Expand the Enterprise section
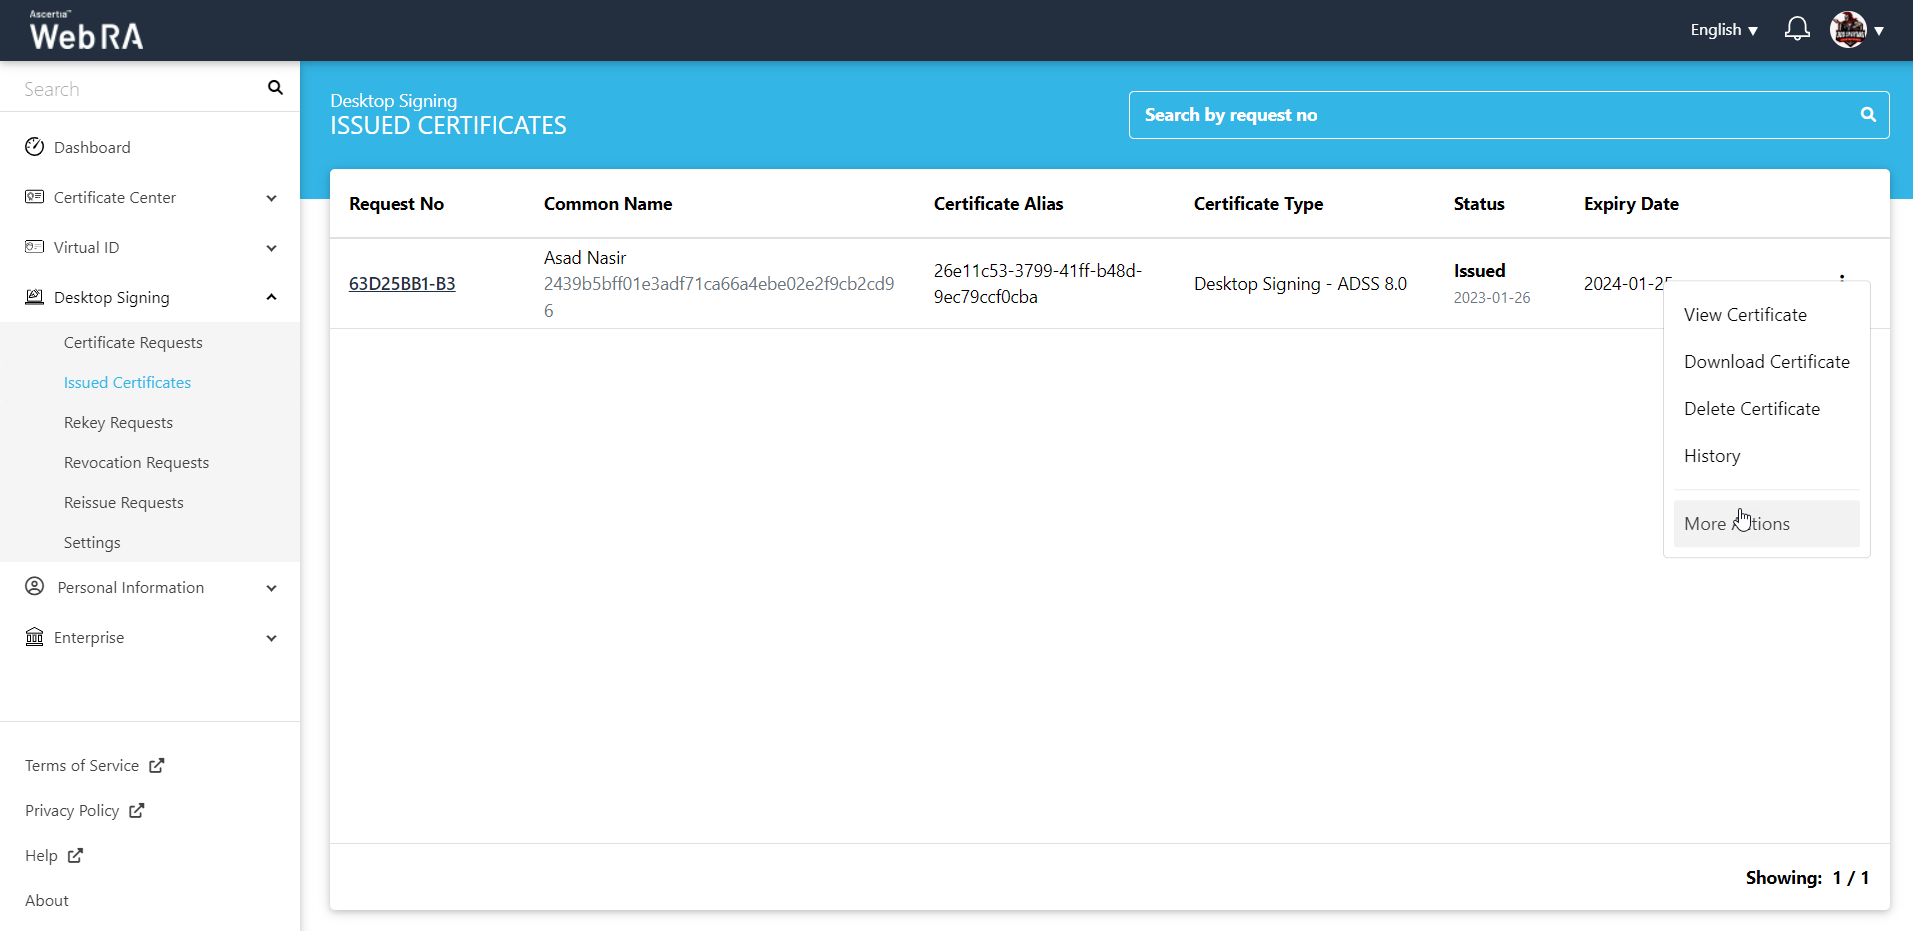This screenshot has height=931, width=1913. pyautogui.click(x=271, y=638)
